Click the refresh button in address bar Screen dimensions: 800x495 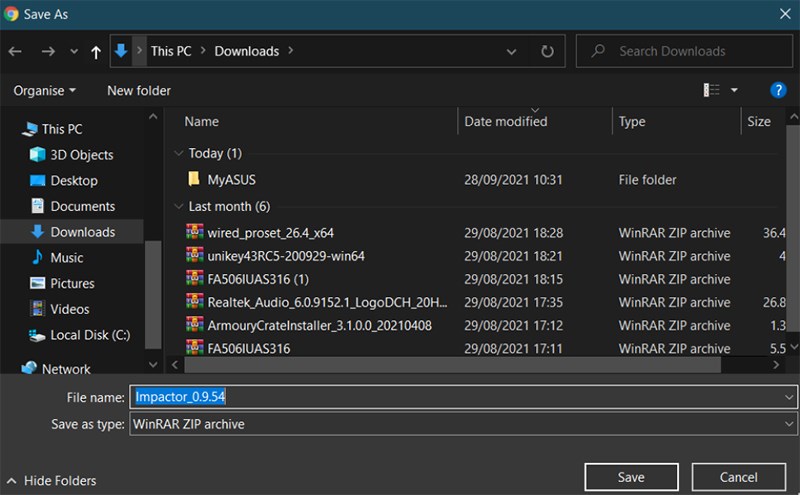pos(547,50)
